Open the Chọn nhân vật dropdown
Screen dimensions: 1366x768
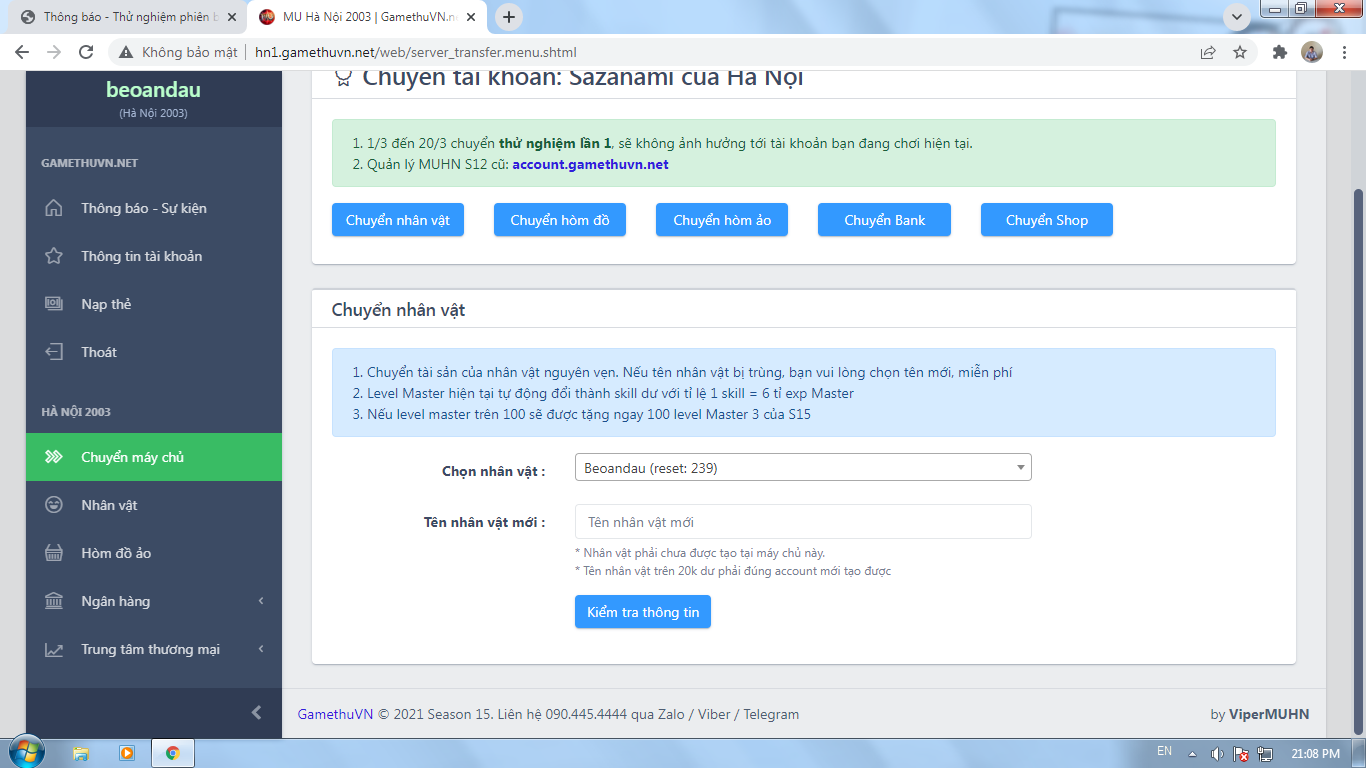(802, 468)
